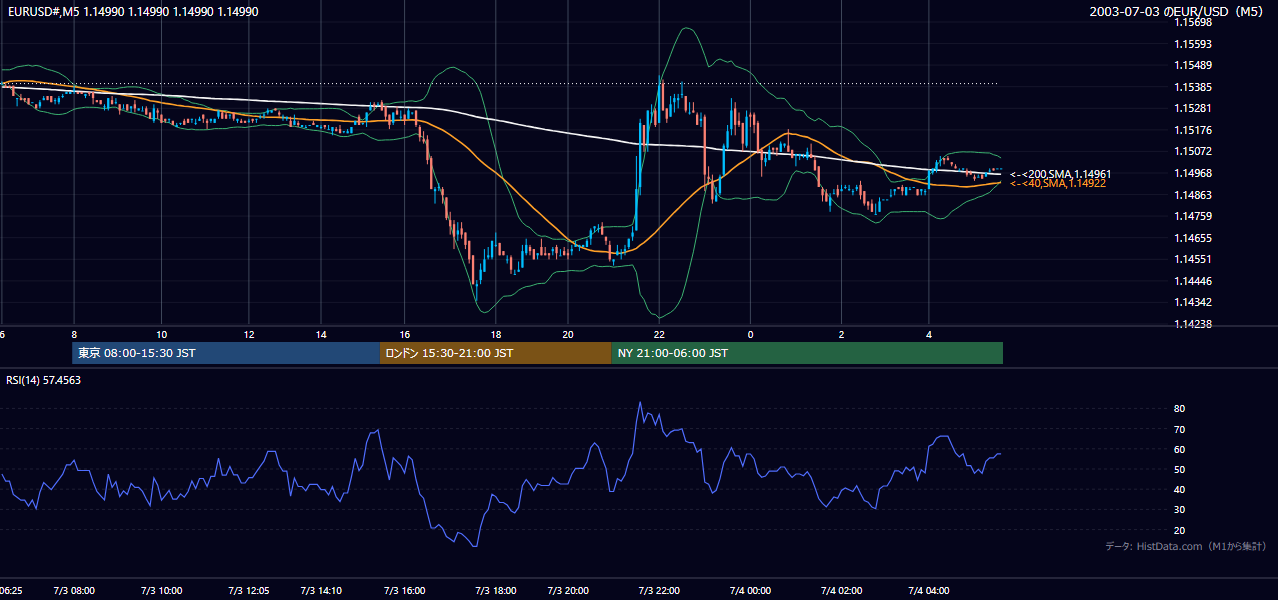Click price scale value 1.15281

coord(1193,108)
